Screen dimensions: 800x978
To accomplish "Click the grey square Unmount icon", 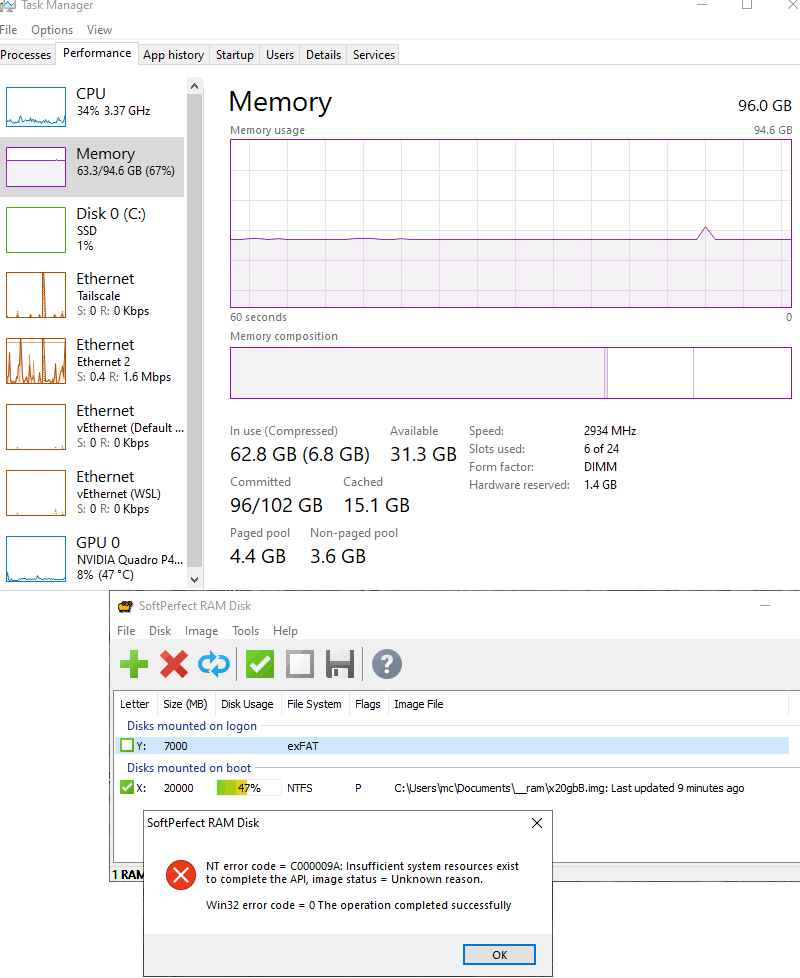I will coord(300,664).
